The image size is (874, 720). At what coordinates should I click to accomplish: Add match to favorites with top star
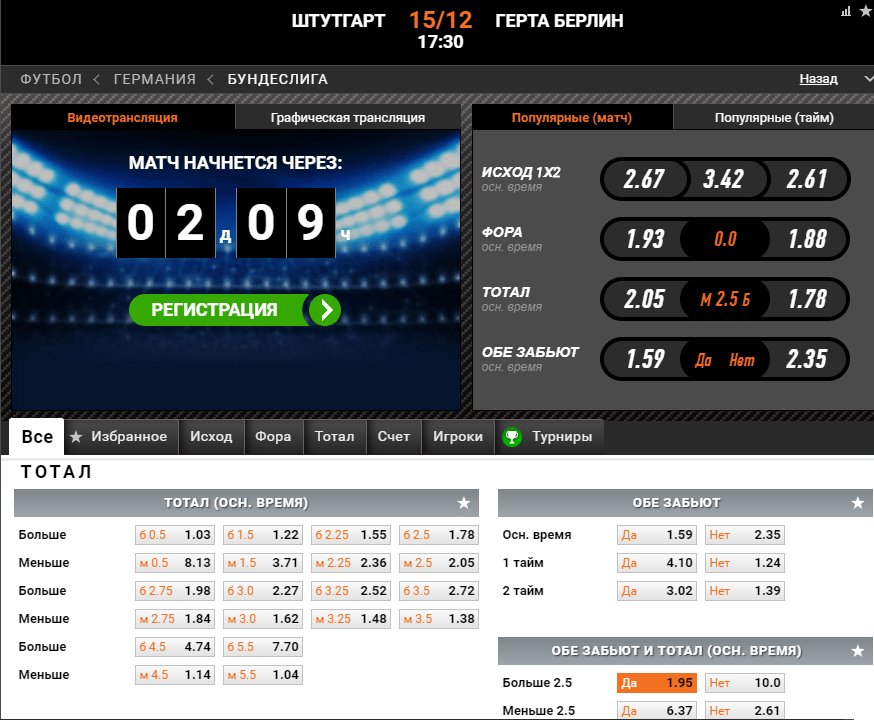click(x=865, y=11)
